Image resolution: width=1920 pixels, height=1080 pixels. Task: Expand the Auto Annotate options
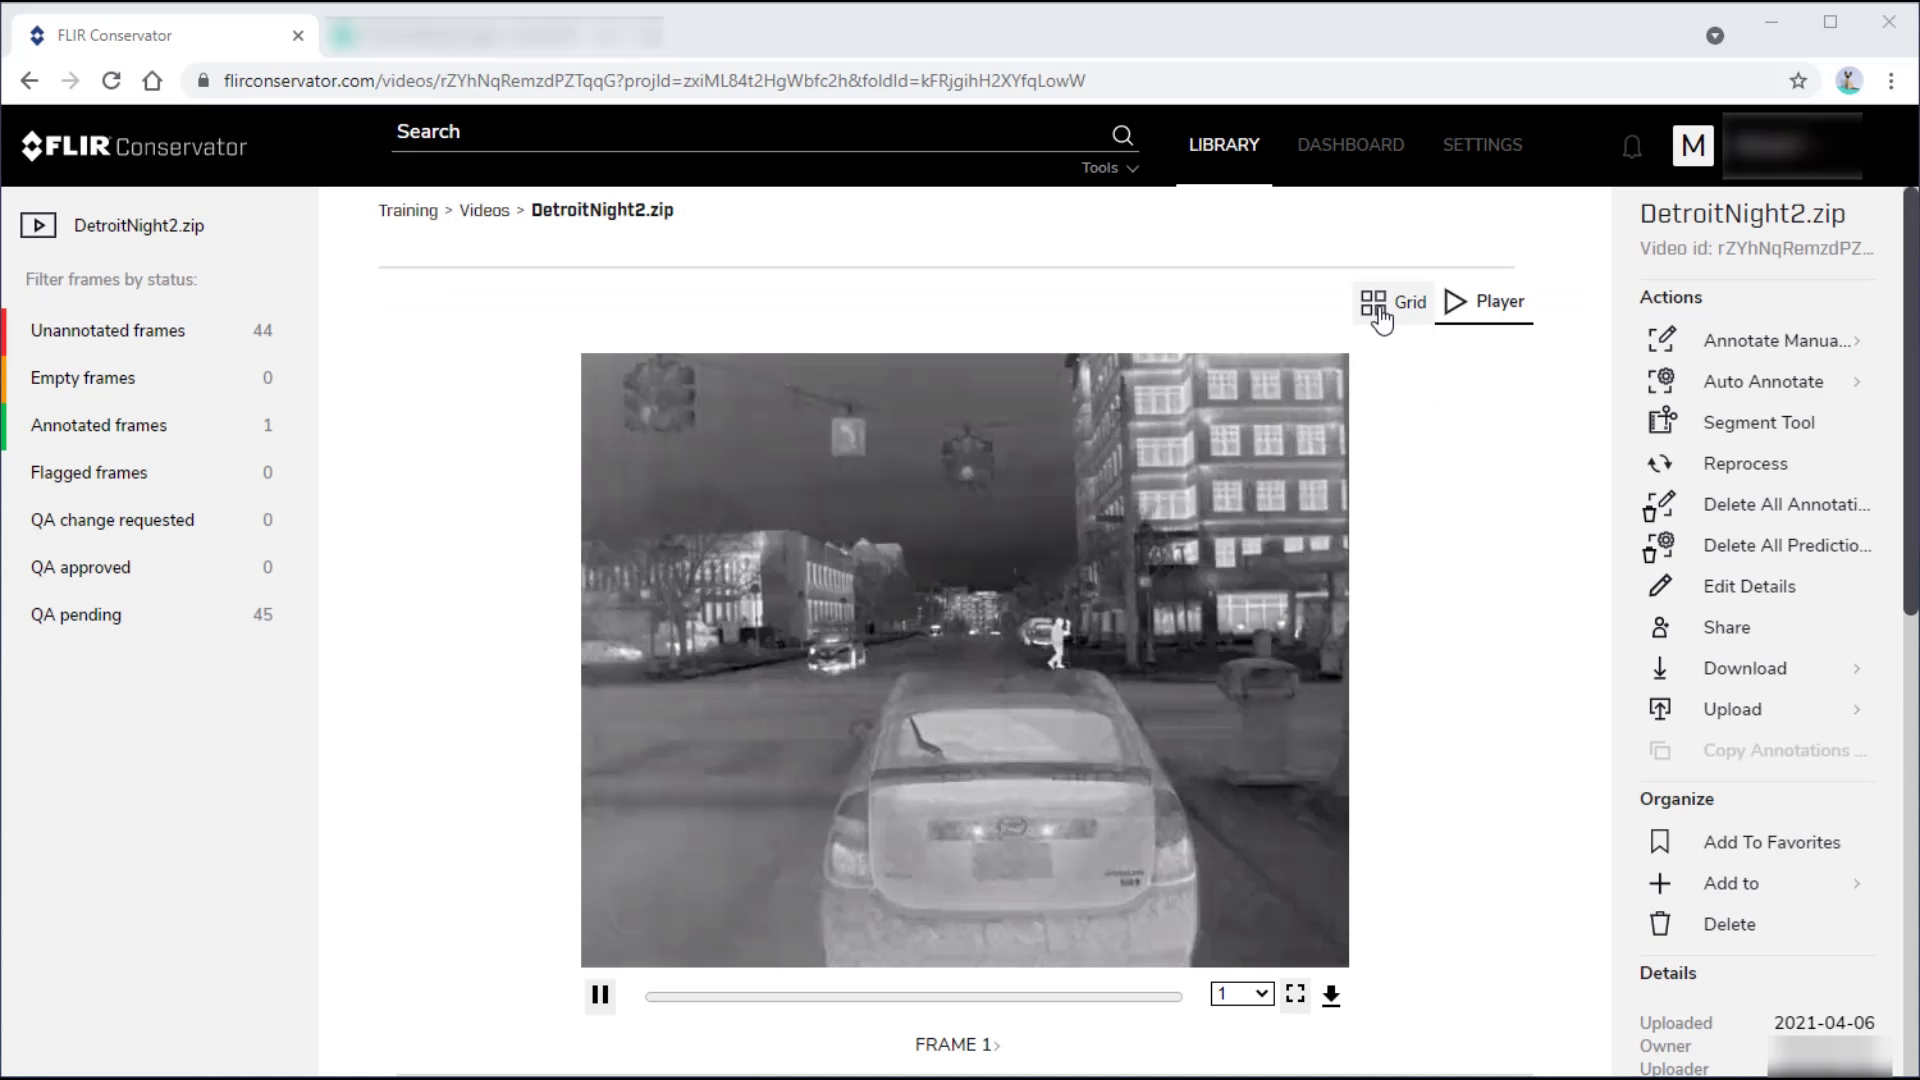(1861, 381)
